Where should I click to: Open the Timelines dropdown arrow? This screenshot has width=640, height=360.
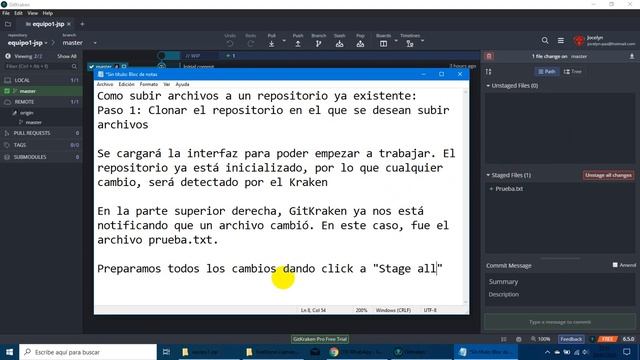[422, 41]
